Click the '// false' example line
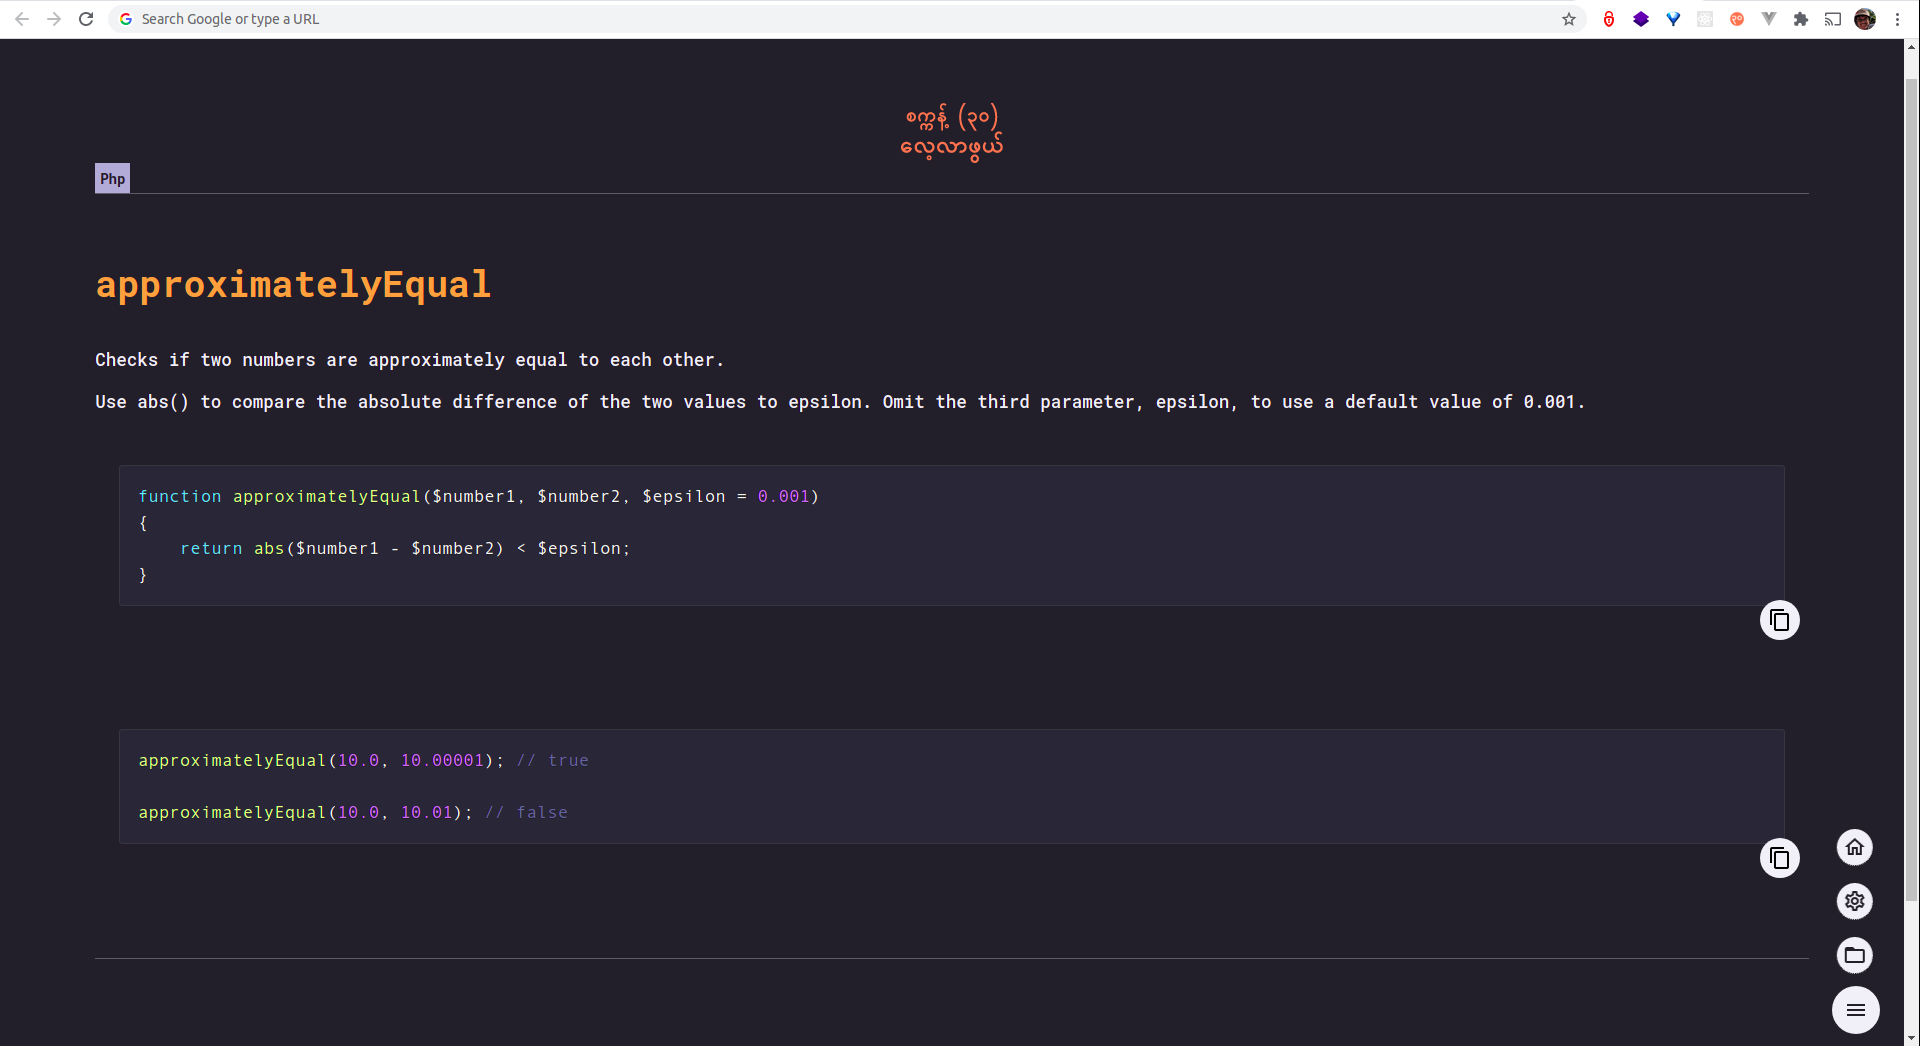 (353, 812)
